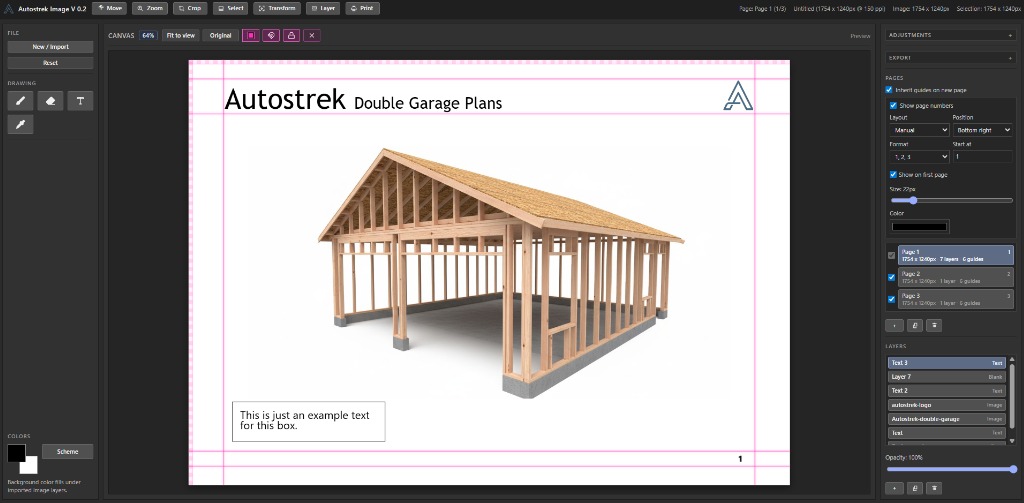Viewport: 1024px width, 503px height.
Task: Expand the Export panel
Action: tap(951, 58)
